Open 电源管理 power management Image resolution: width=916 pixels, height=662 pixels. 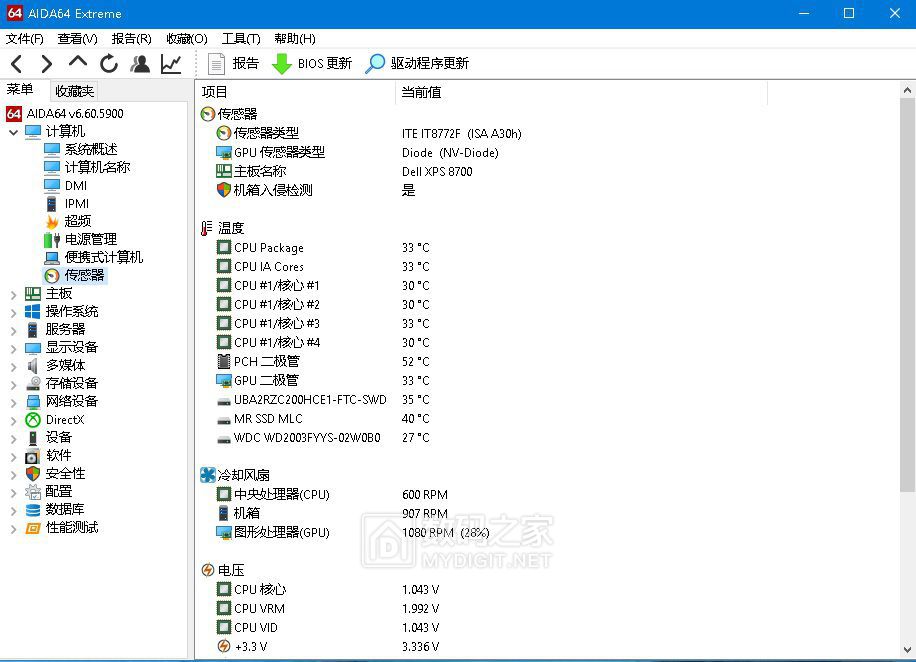pos(91,239)
